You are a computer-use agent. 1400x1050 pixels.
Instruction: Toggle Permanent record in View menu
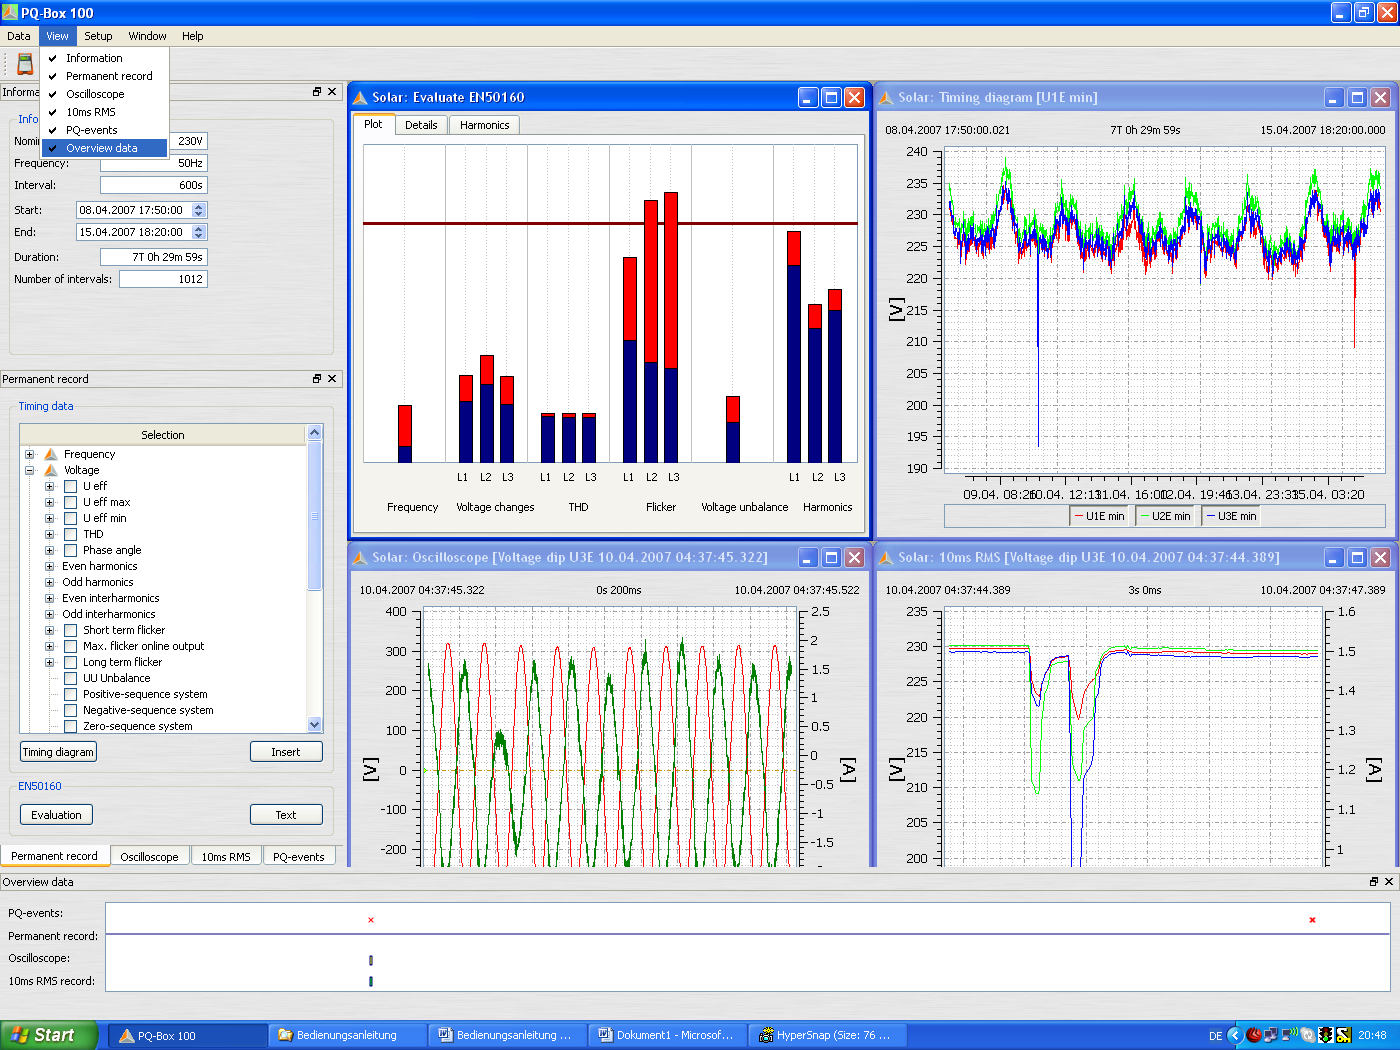pyautogui.click(x=104, y=76)
